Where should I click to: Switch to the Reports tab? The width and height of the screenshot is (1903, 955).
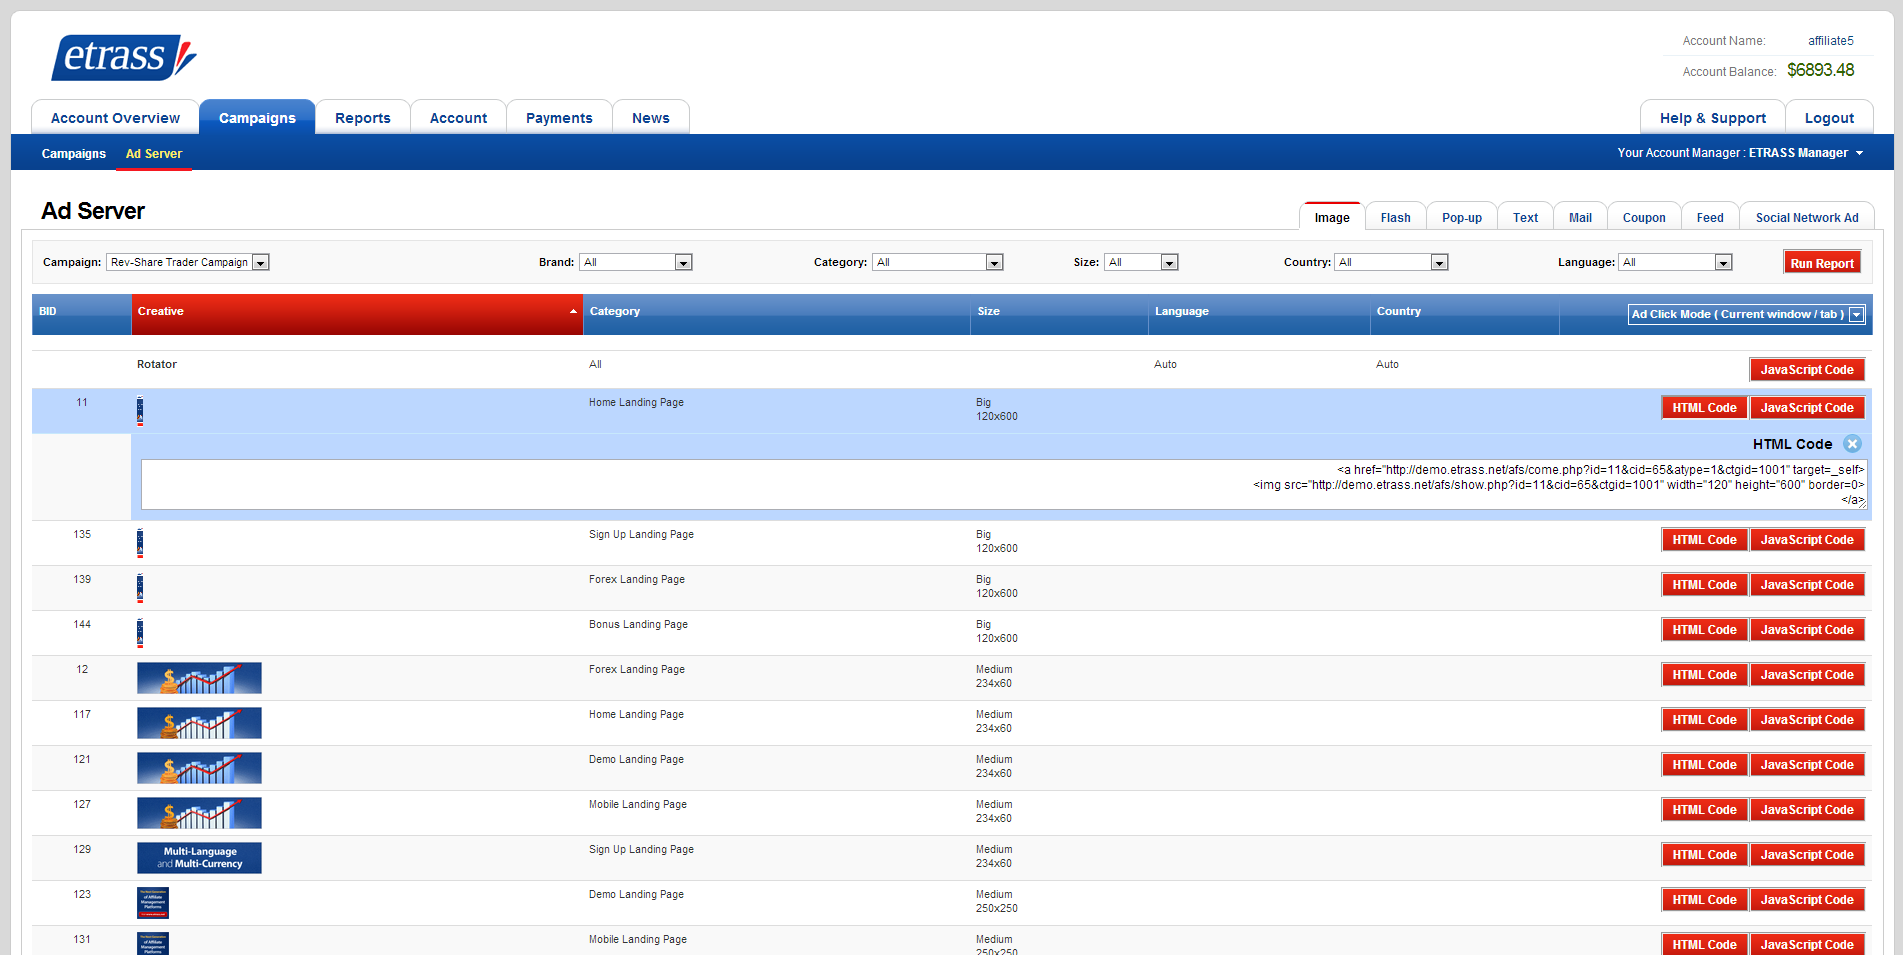[x=362, y=118]
